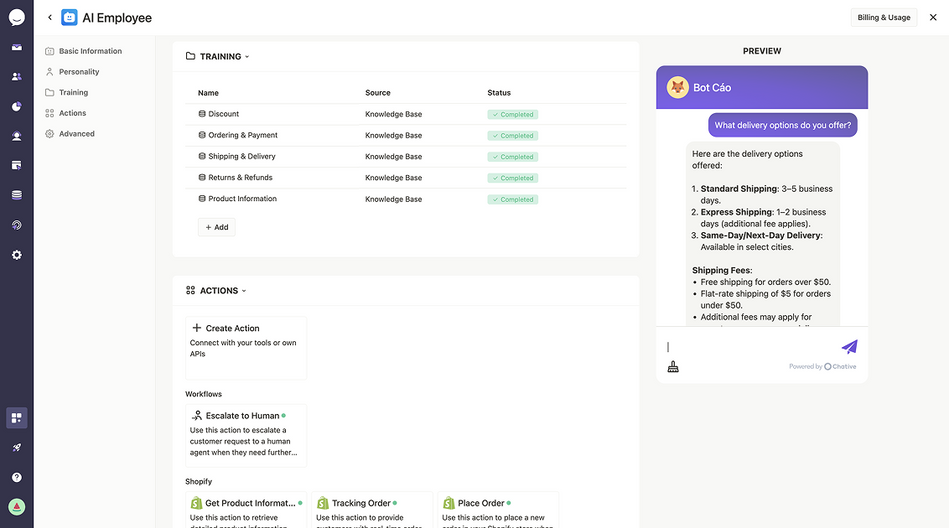Screen dimensions: 949x528
Task: Click the Create Action card
Action: click(246, 348)
